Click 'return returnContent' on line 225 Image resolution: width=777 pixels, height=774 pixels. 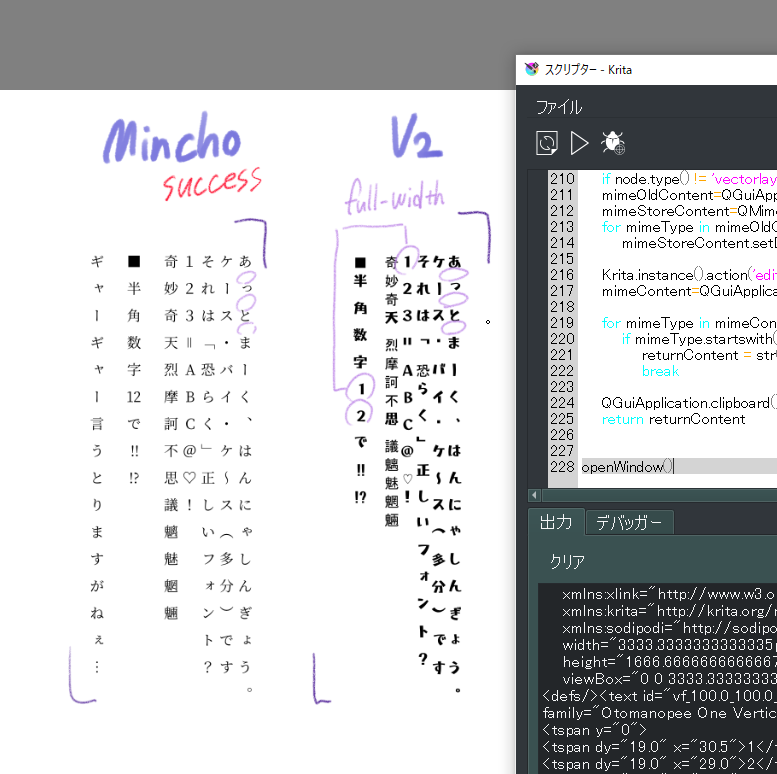click(x=673, y=419)
